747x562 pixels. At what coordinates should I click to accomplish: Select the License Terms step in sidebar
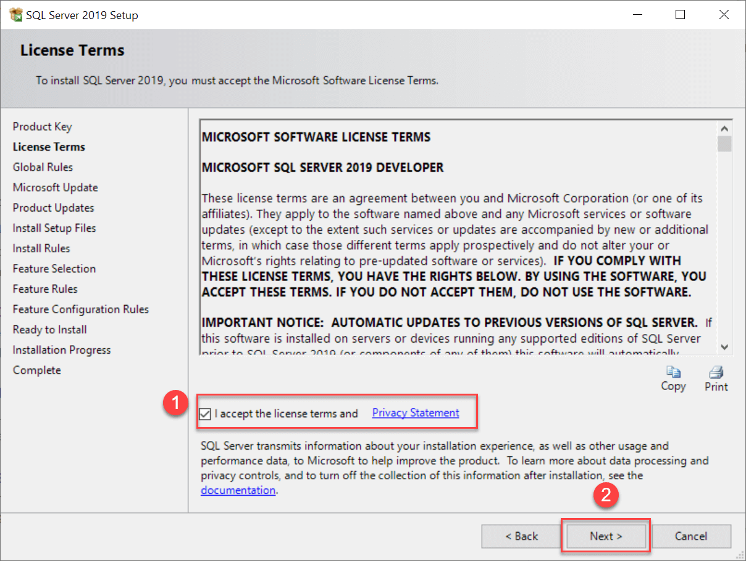pyautogui.click(x=49, y=147)
